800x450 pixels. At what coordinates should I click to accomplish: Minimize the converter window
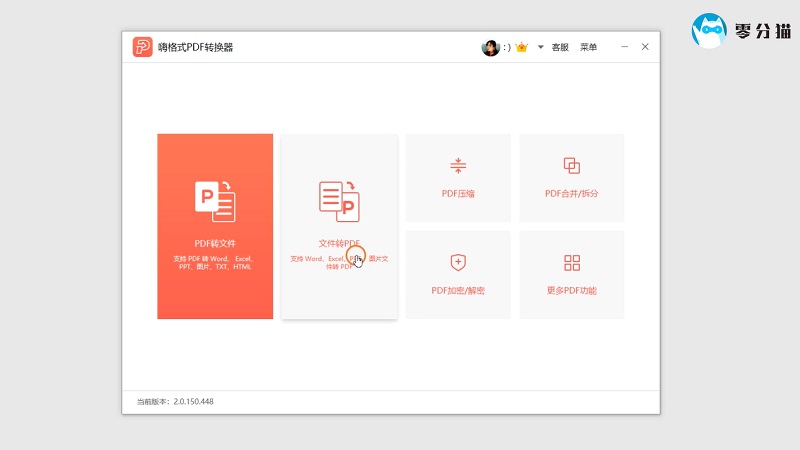click(x=624, y=46)
